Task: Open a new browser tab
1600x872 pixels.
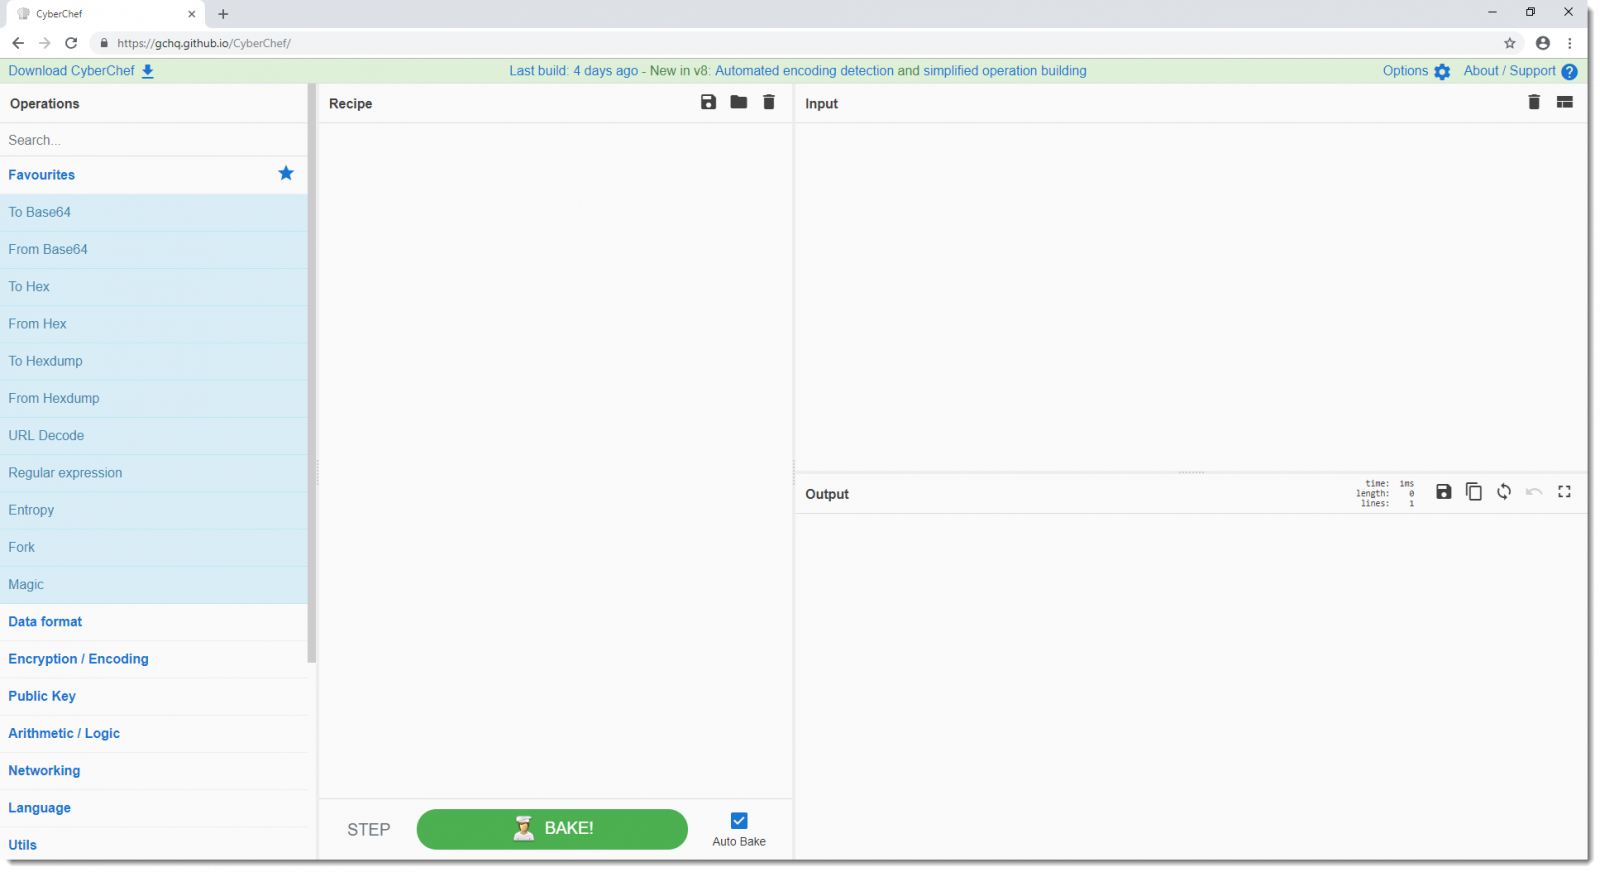Action: (223, 14)
